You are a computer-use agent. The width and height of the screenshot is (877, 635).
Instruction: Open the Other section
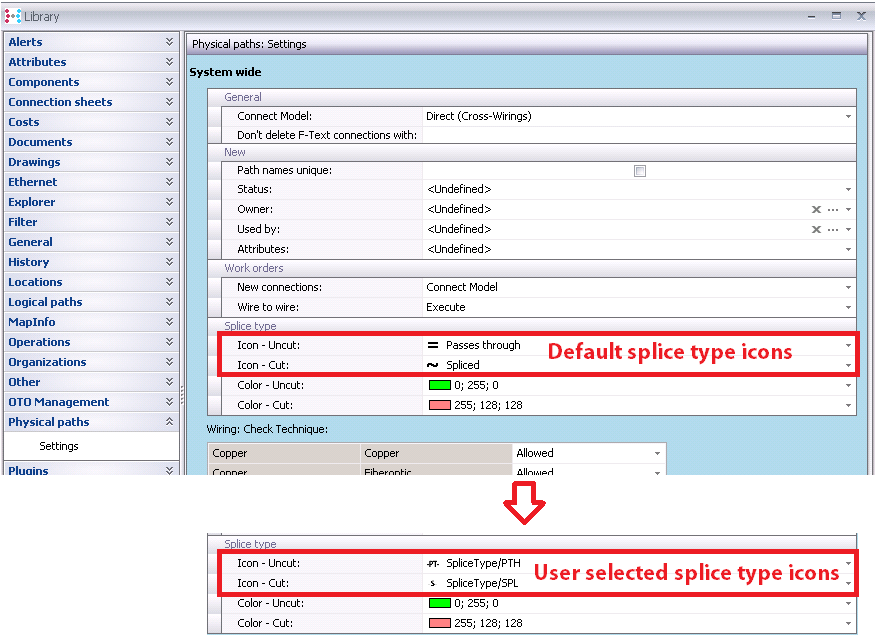pyautogui.click(x=91, y=382)
